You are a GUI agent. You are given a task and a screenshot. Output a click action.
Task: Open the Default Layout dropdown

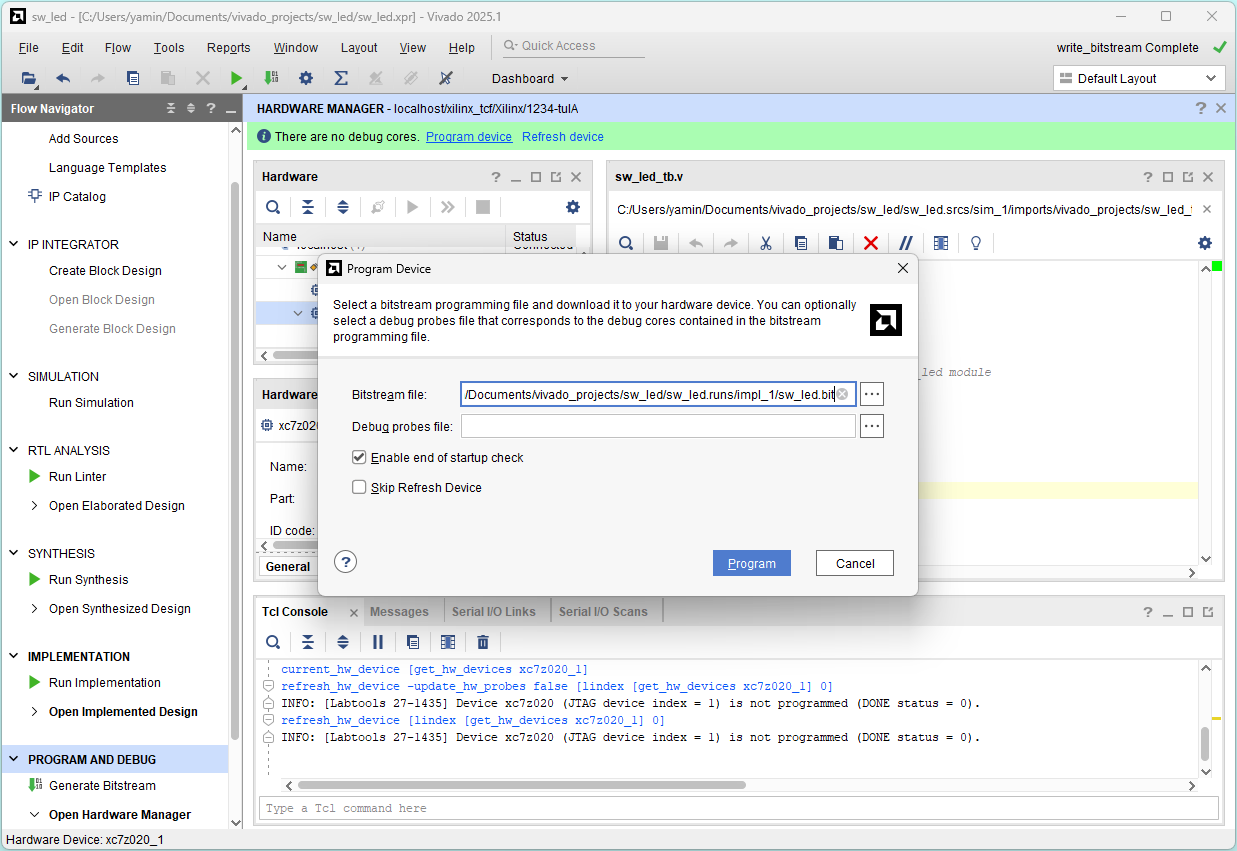pyautogui.click(x=1138, y=79)
